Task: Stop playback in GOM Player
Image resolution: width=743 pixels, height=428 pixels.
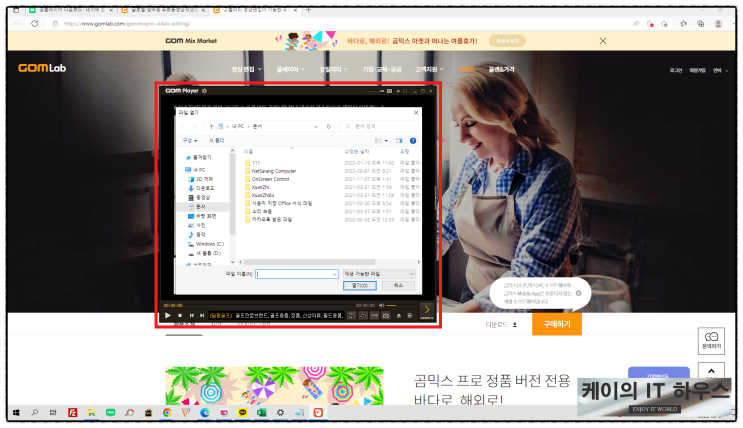Action: (x=180, y=315)
